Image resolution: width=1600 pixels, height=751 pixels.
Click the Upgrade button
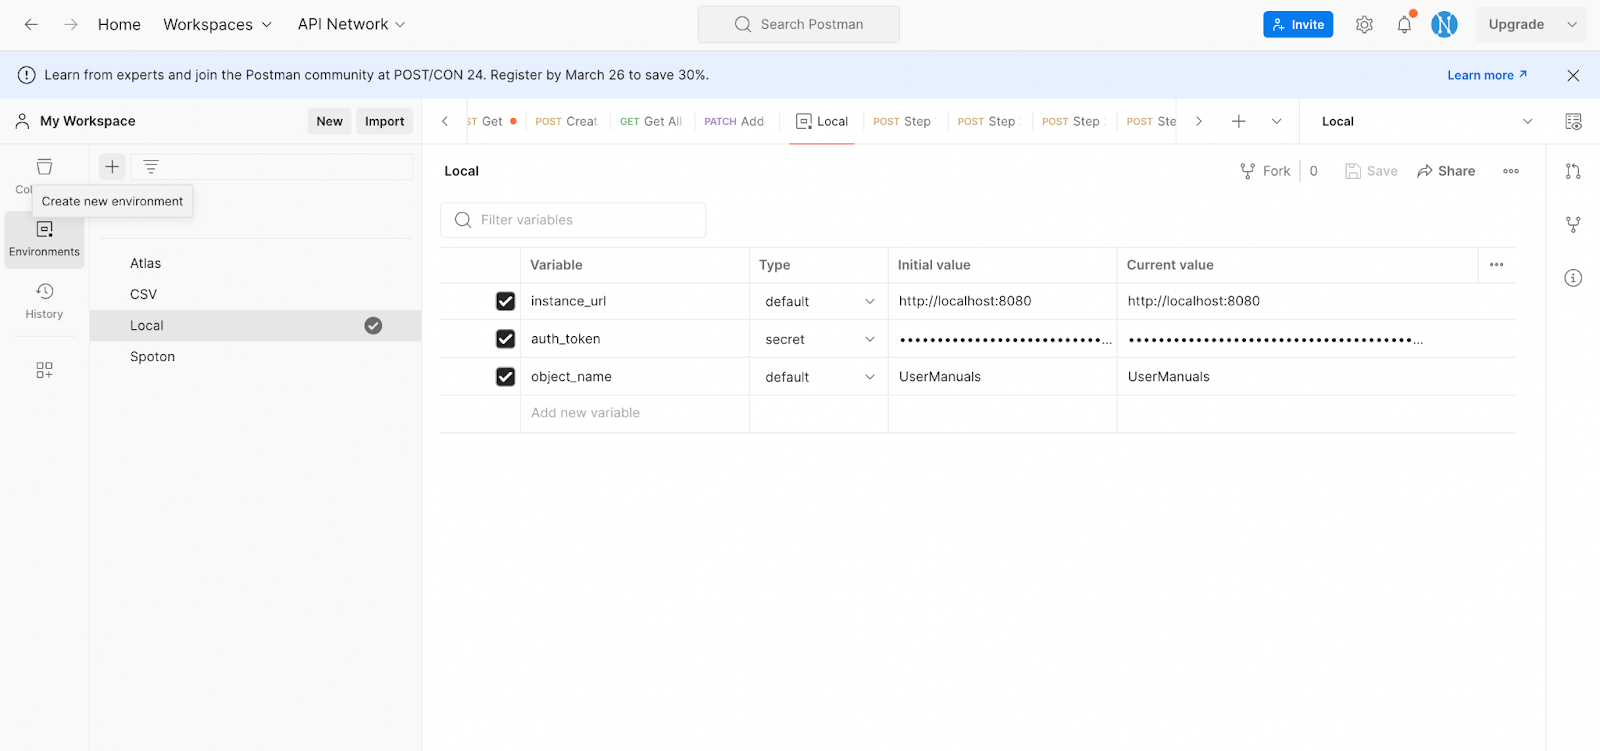click(x=1516, y=24)
